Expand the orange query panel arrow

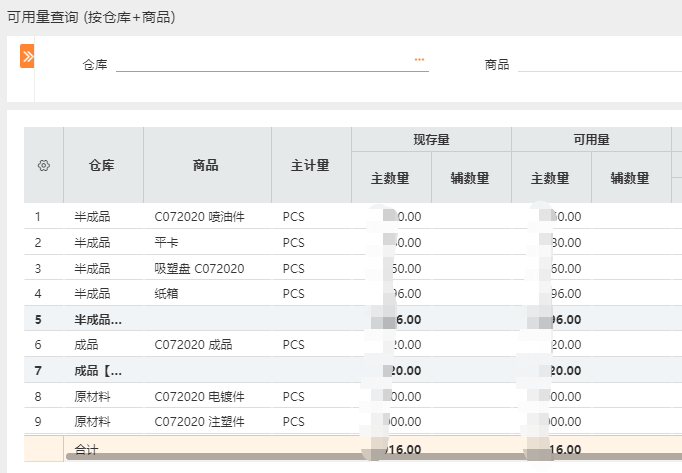[x=27, y=57]
